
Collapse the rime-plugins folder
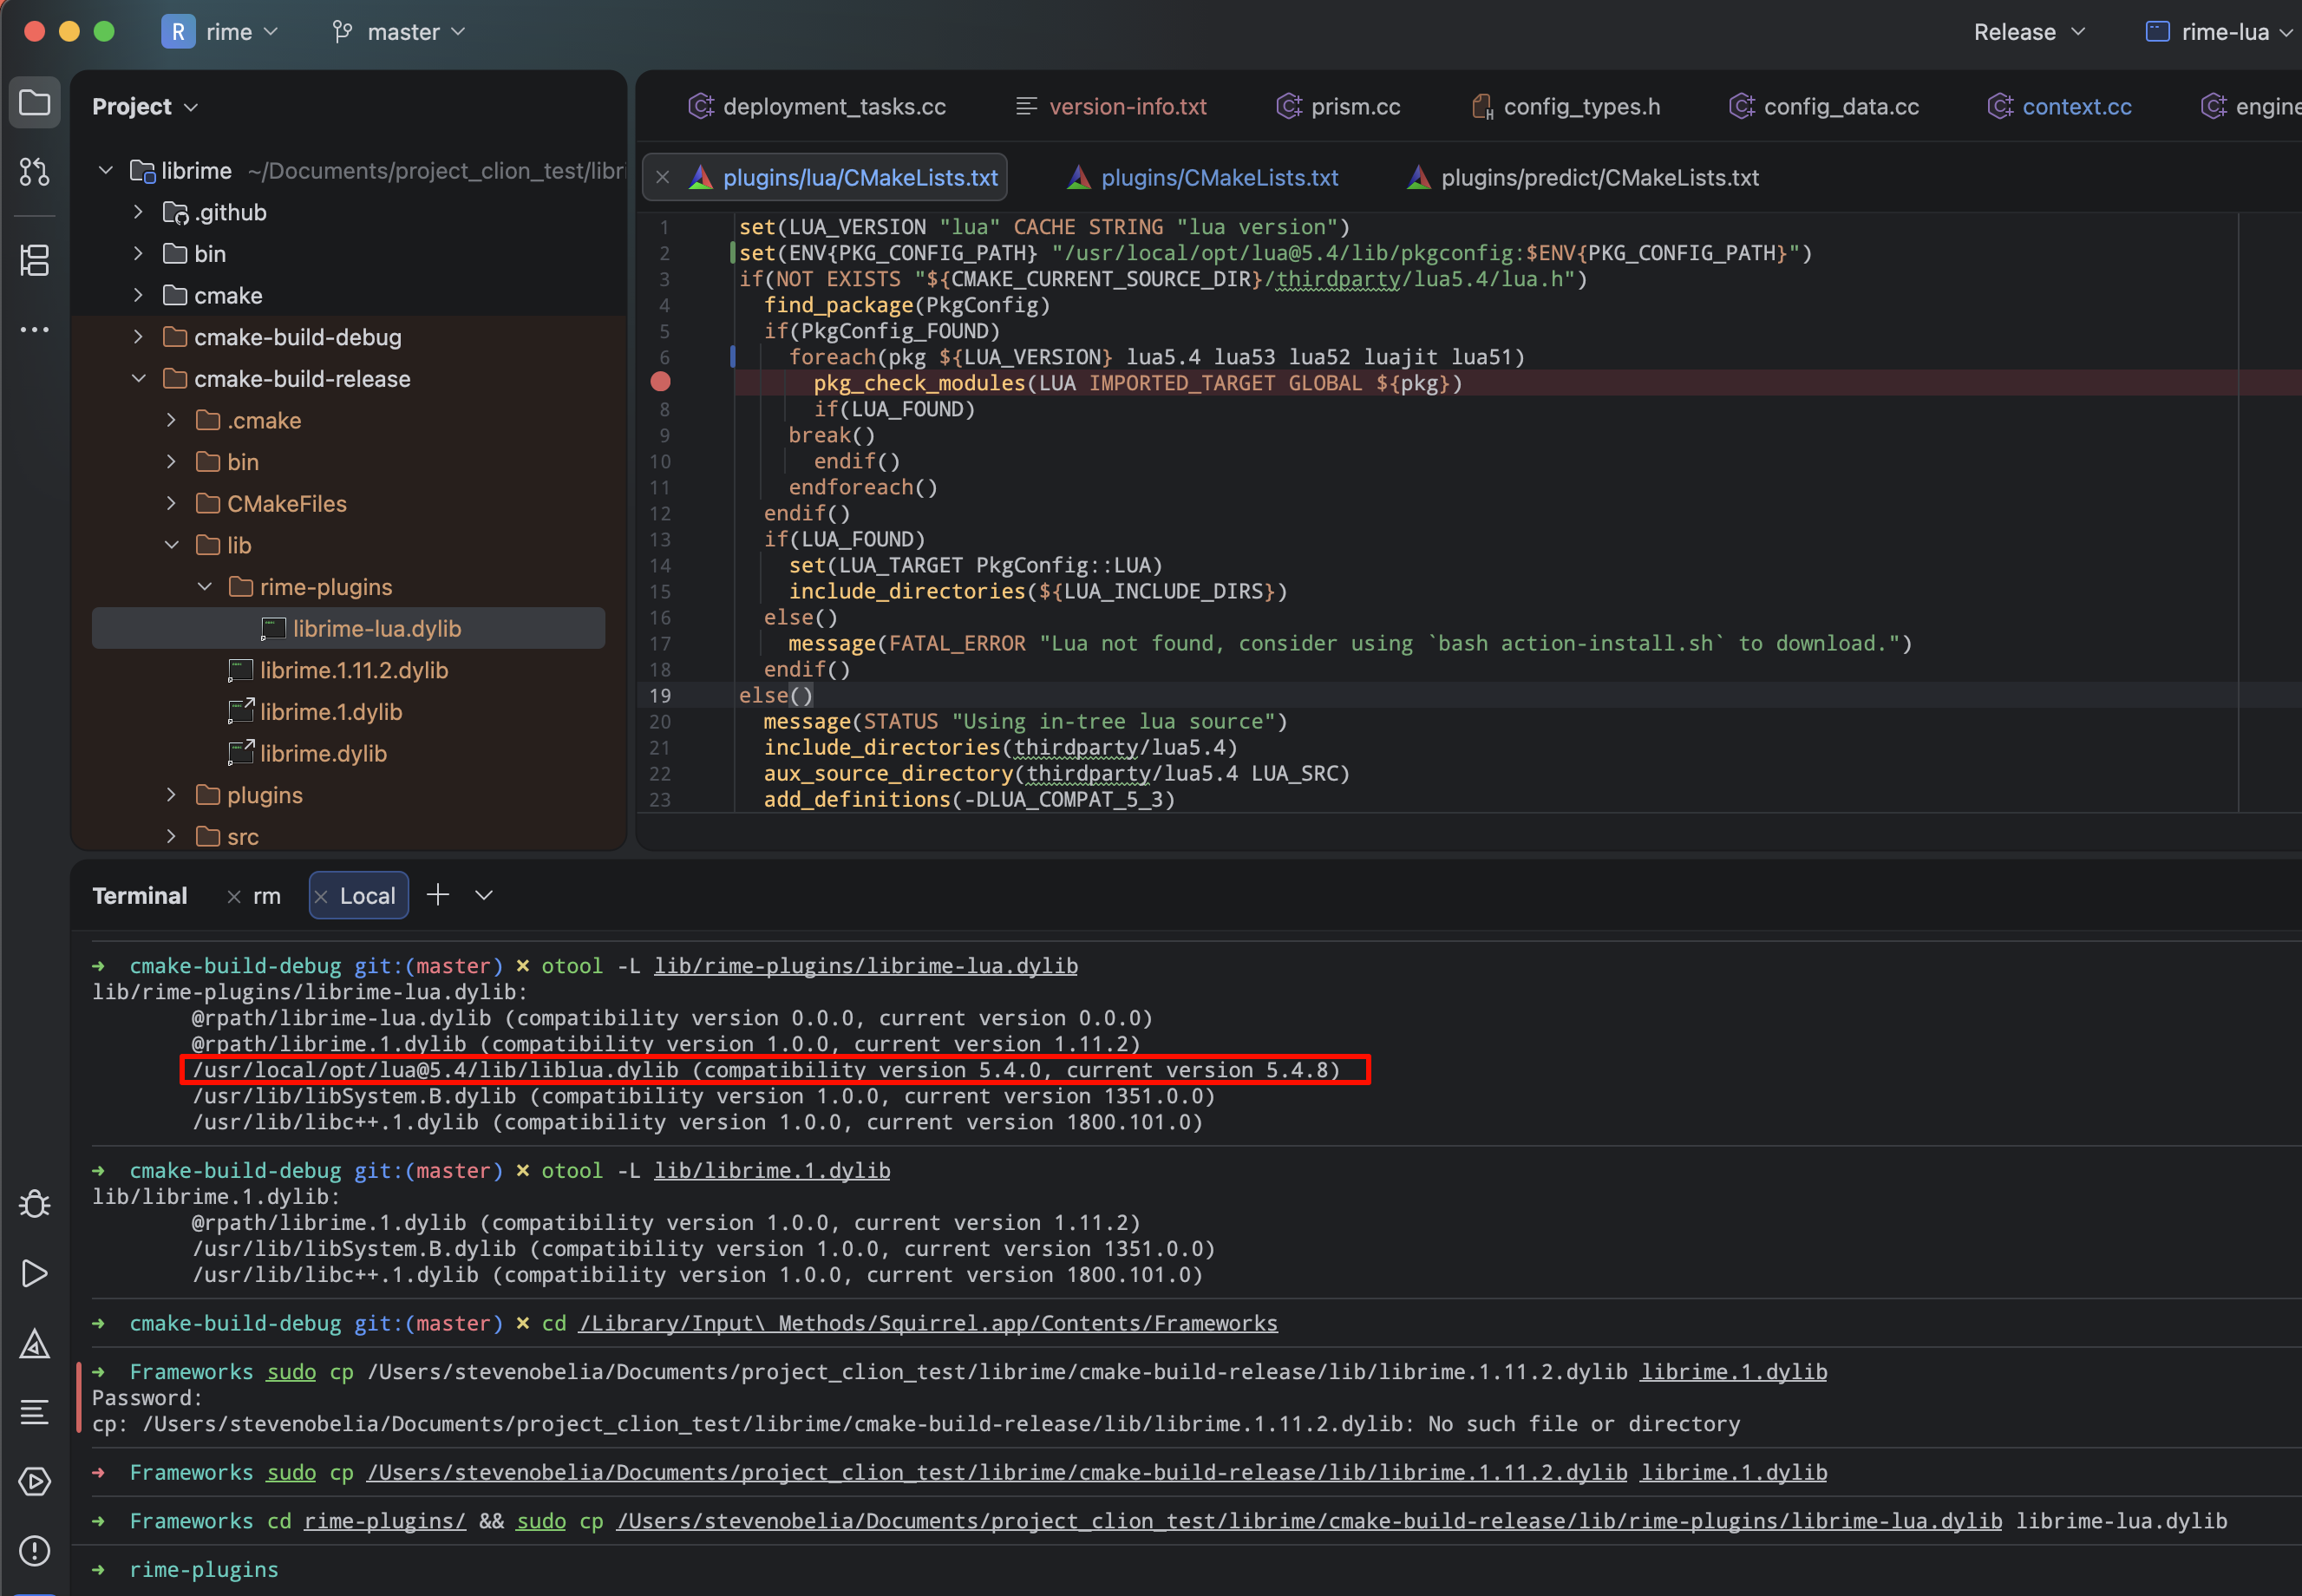(205, 587)
